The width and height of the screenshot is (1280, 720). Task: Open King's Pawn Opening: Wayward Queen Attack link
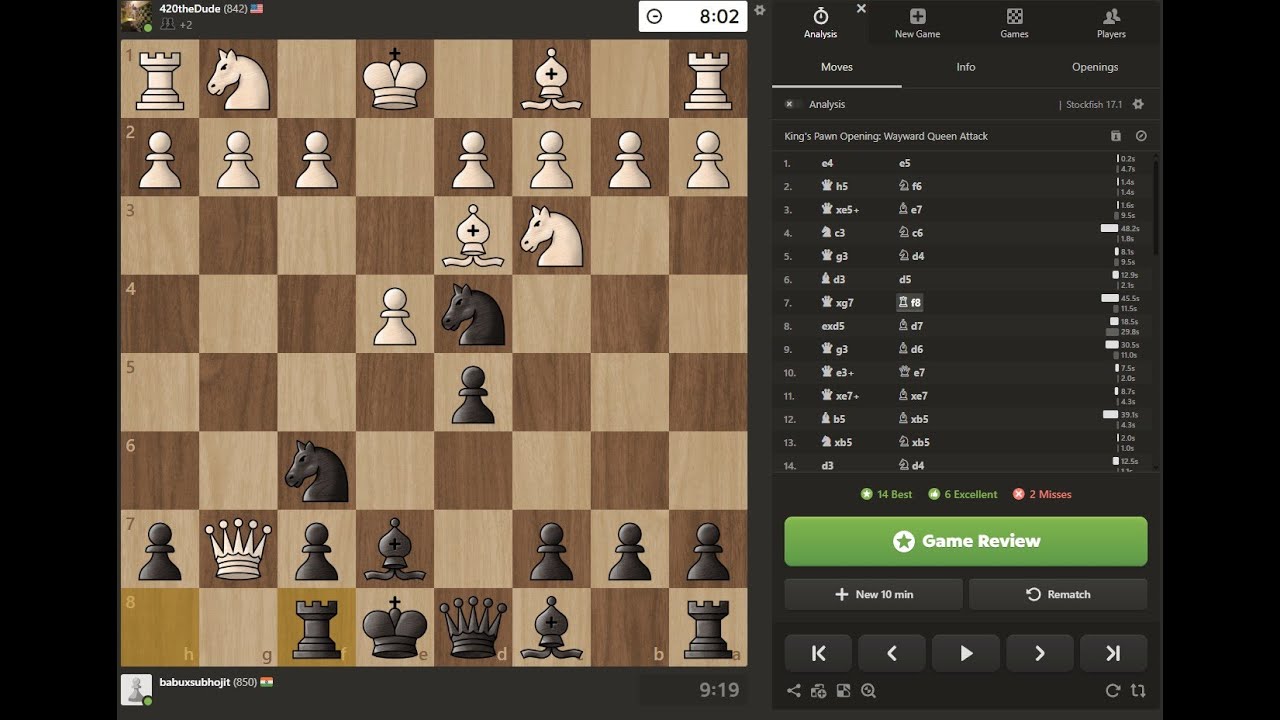pyautogui.click(x=886, y=136)
